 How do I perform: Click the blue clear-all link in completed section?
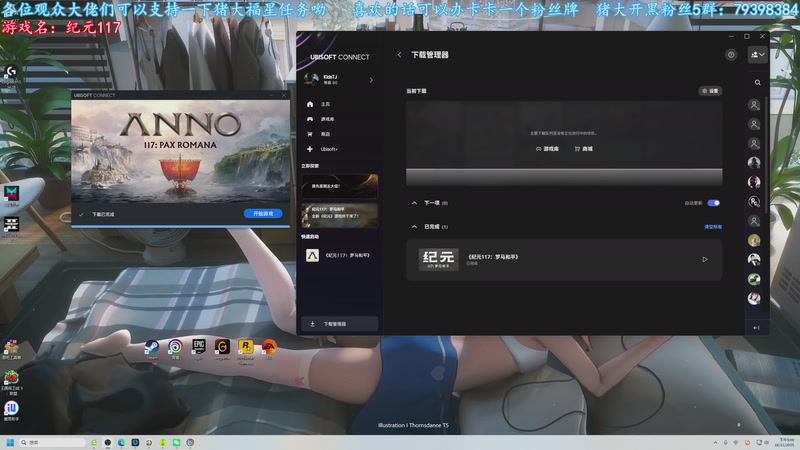[x=713, y=227]
